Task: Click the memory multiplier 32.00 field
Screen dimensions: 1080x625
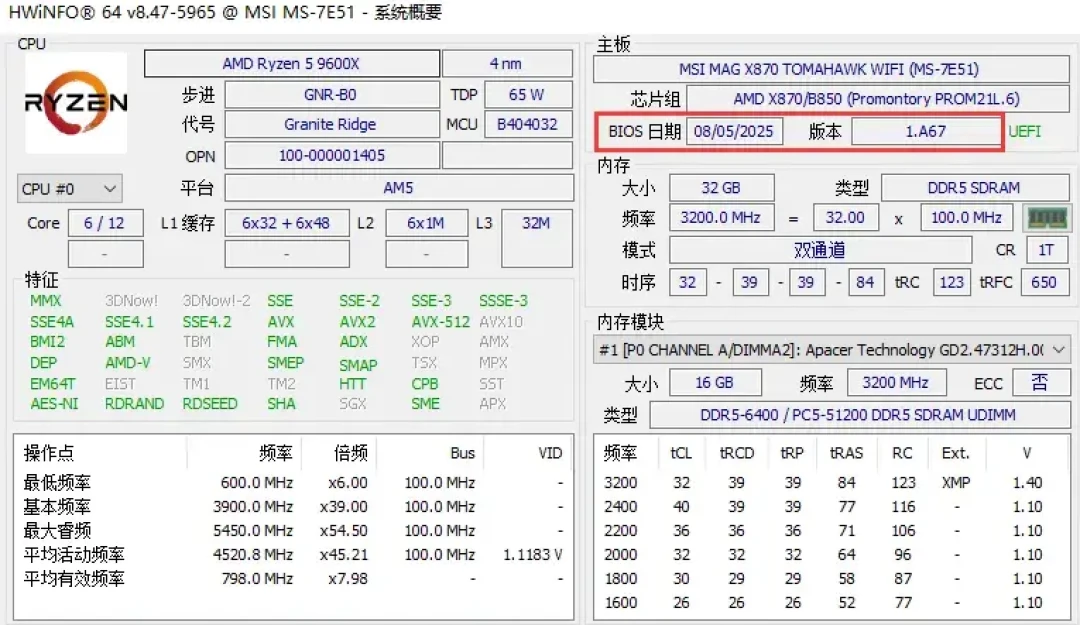Action: (846, 218)
